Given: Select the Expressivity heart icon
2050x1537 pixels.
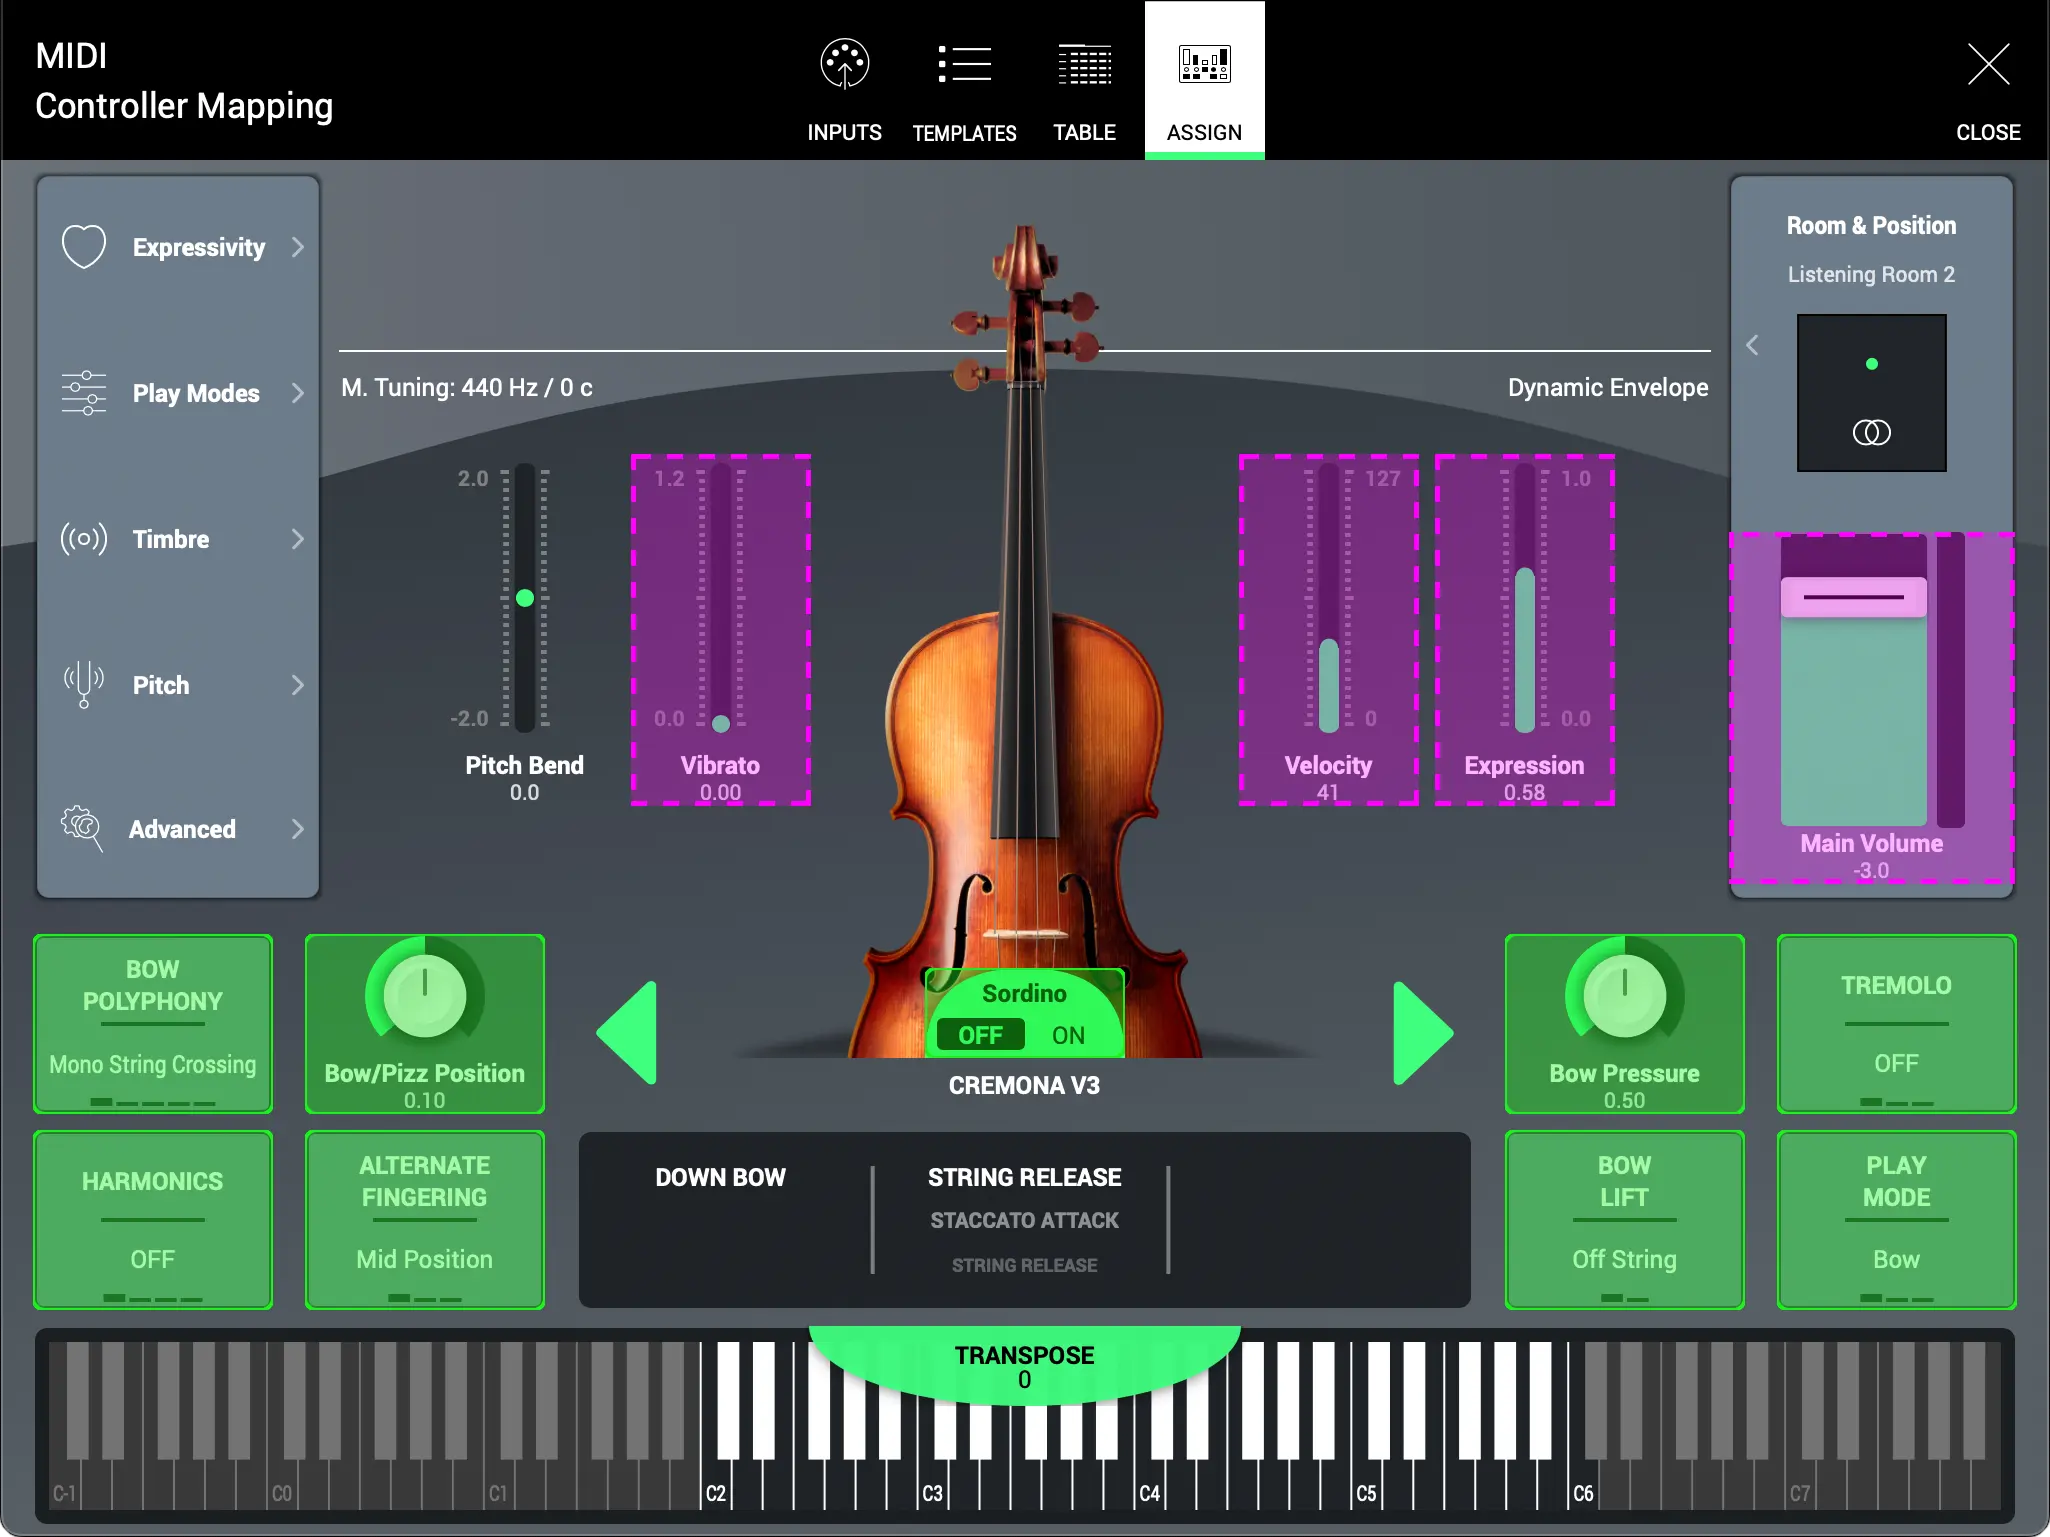Looking at the screenshot, I should [x=84, y=246].
